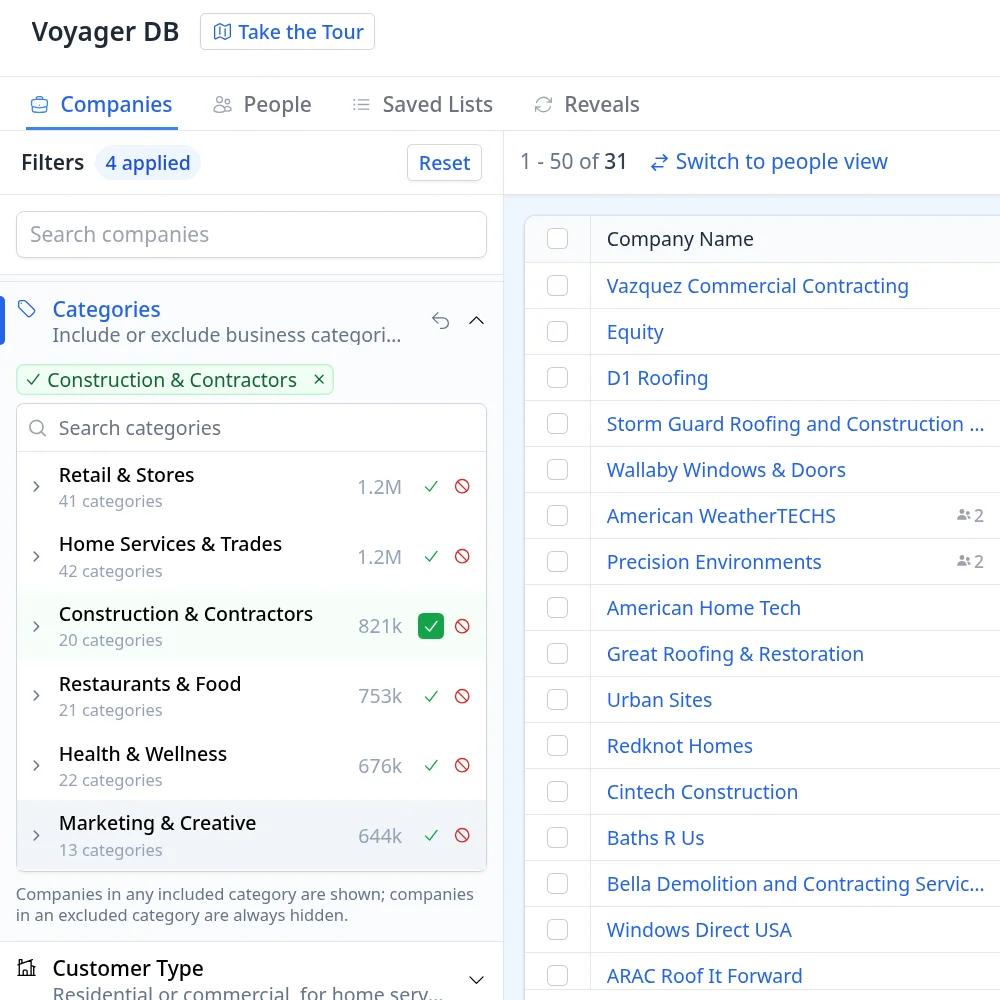
Task: Exclude the Health & Wellness category
Action: point(462,765)
